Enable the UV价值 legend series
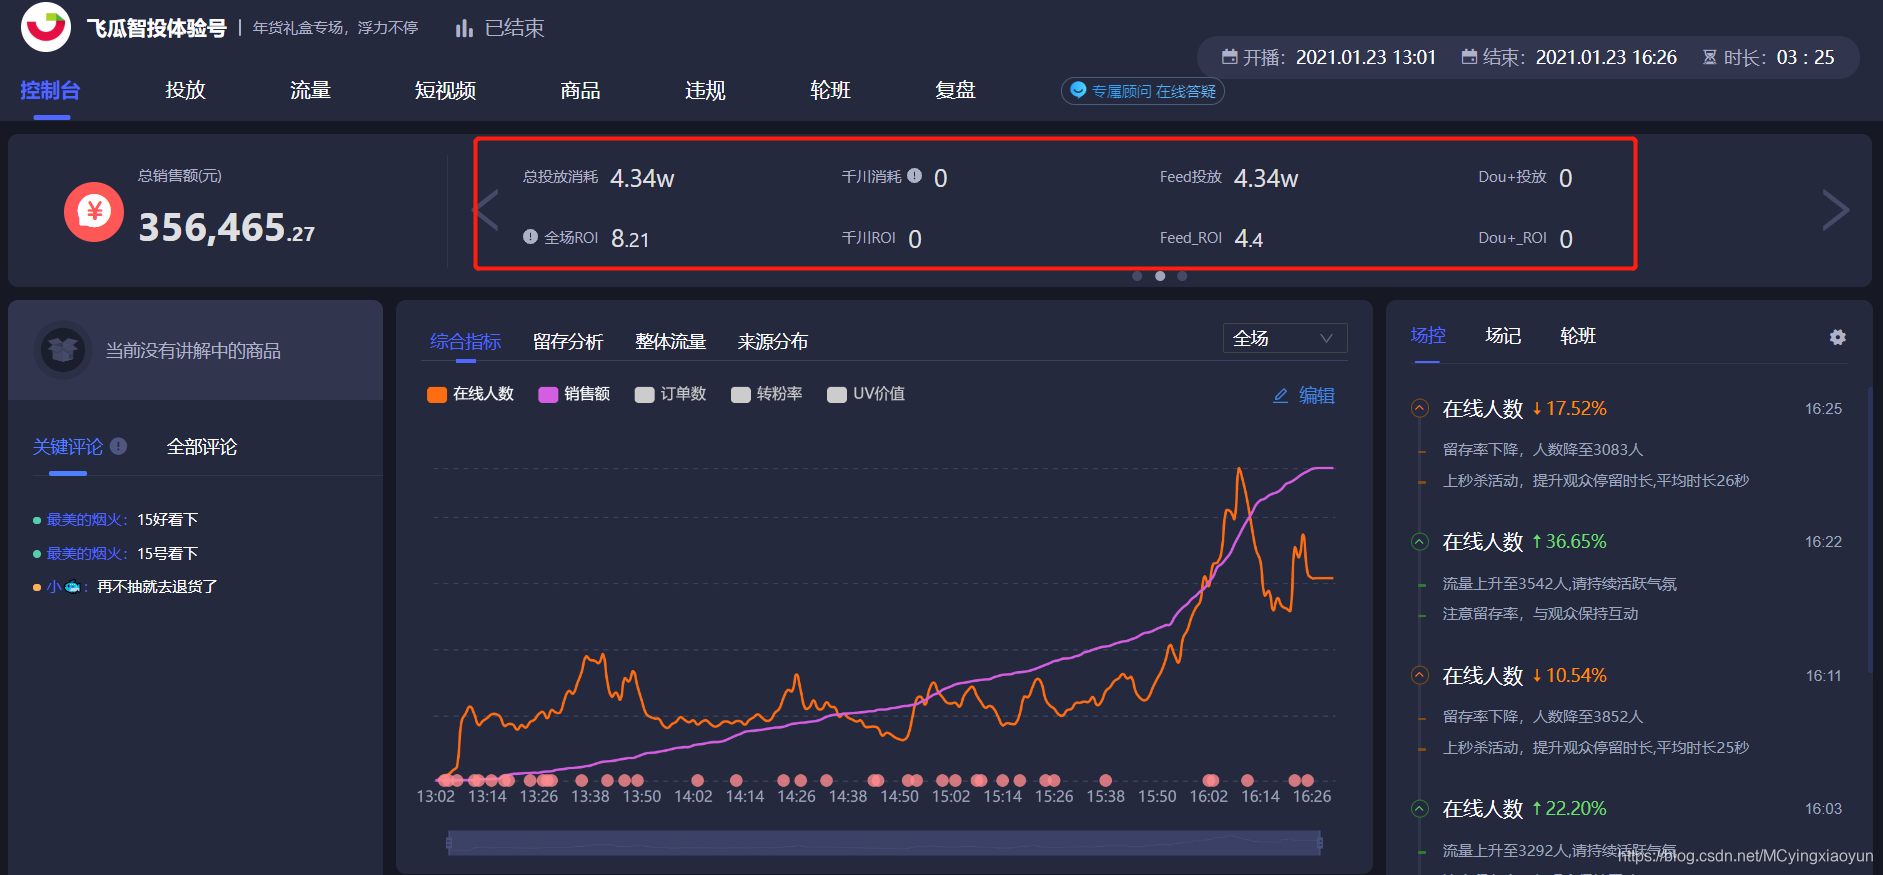The image size is (1883, 875). tap(866, 394)
